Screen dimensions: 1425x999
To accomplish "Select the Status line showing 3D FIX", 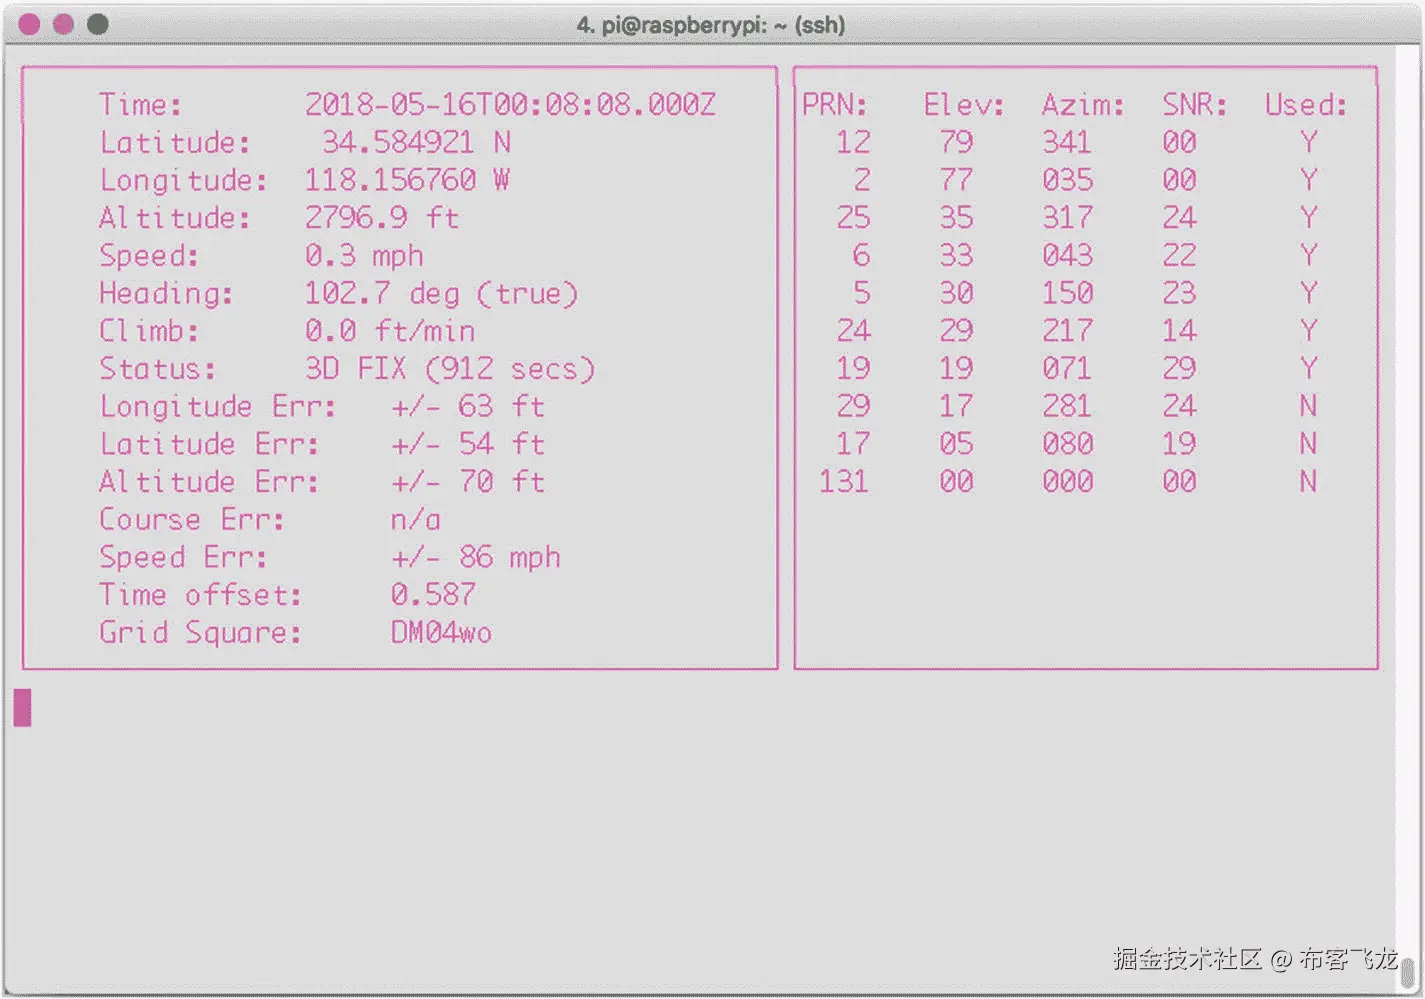I will [x=449, y=368].
